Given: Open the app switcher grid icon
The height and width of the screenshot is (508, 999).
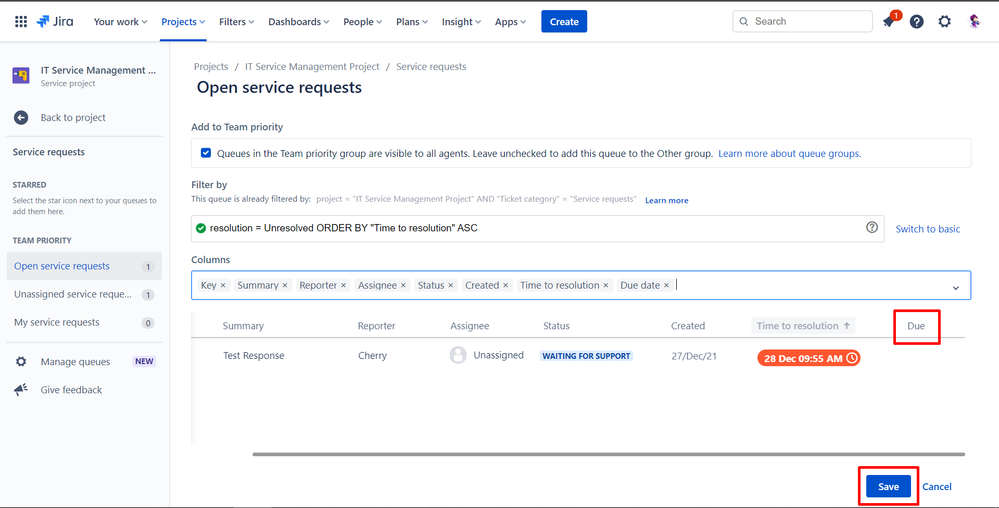Looking at the screenshot, I should (x=20, y=21).
